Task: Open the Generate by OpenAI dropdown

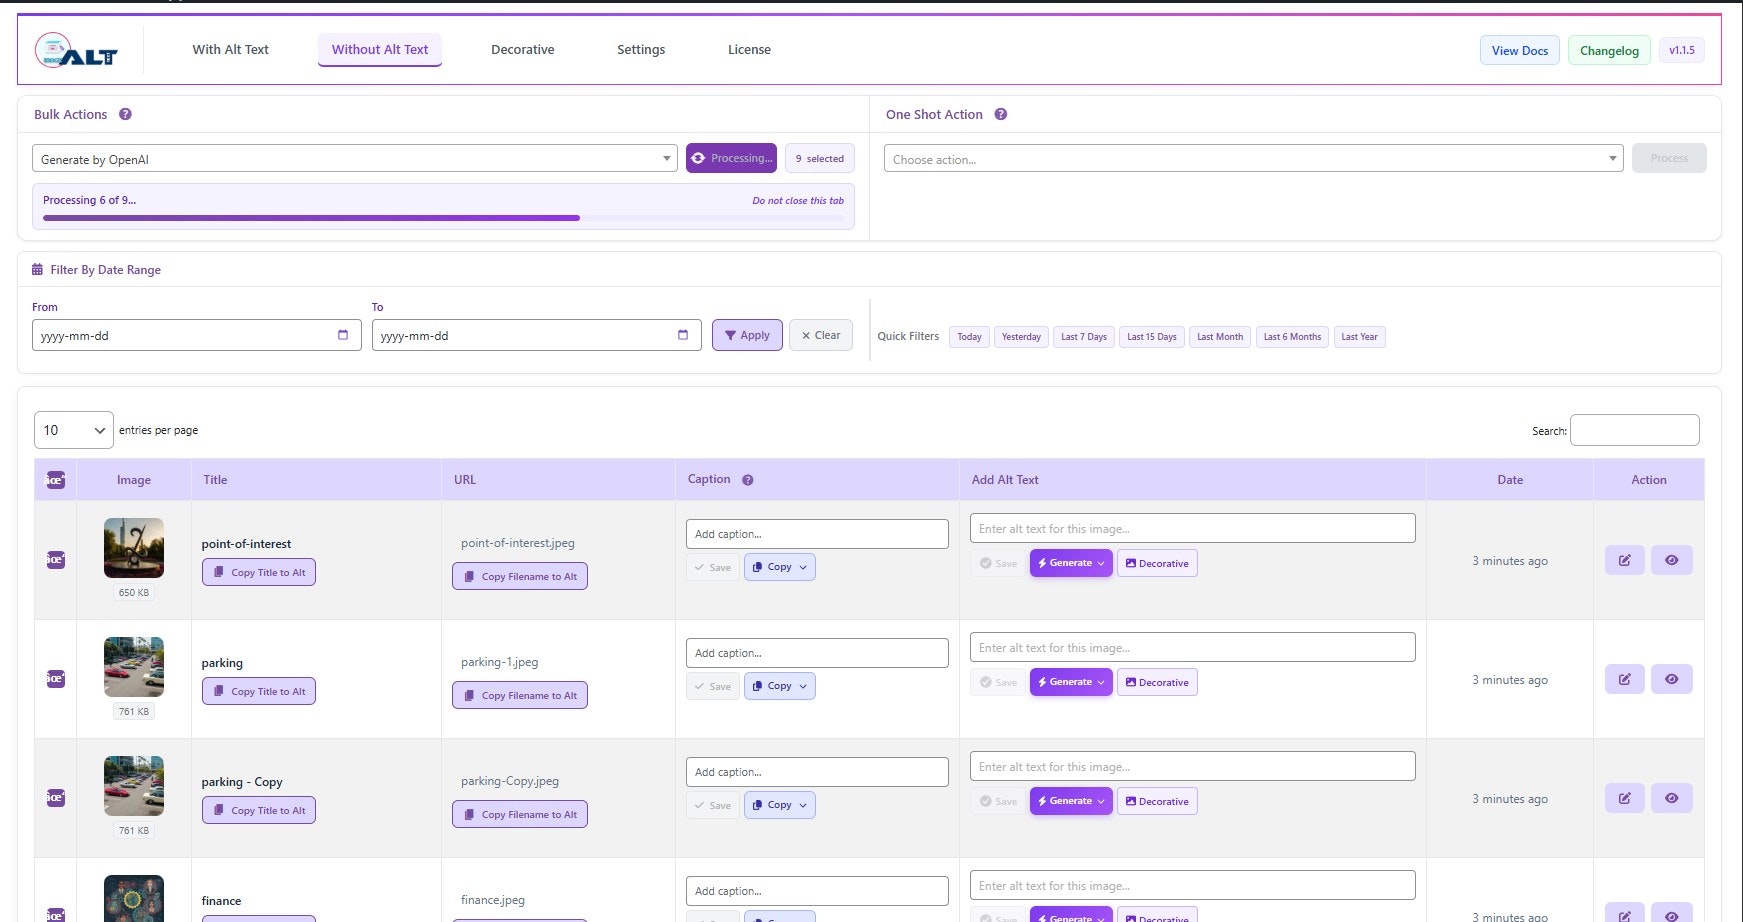Action: (x=355, y=159)
